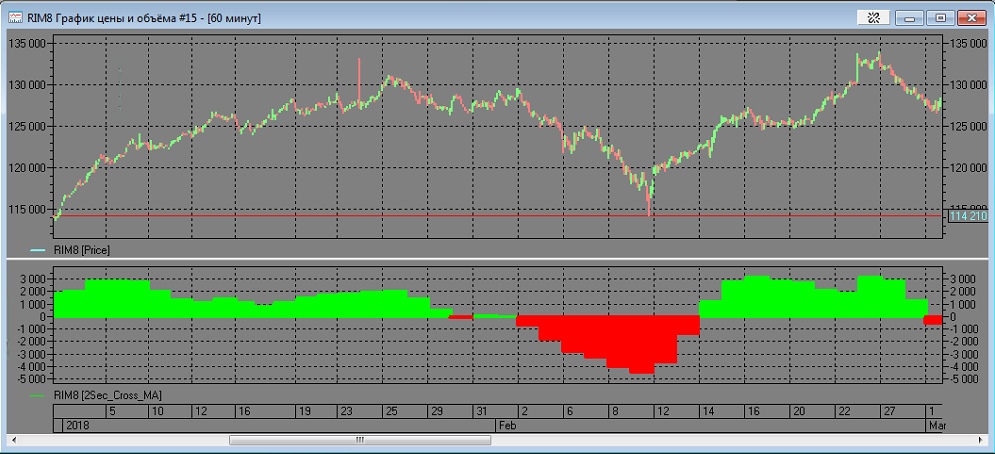This screenshot has height=454, width=995.
Task: Click the Feb month marker on time axis
Action: (507, 425)
